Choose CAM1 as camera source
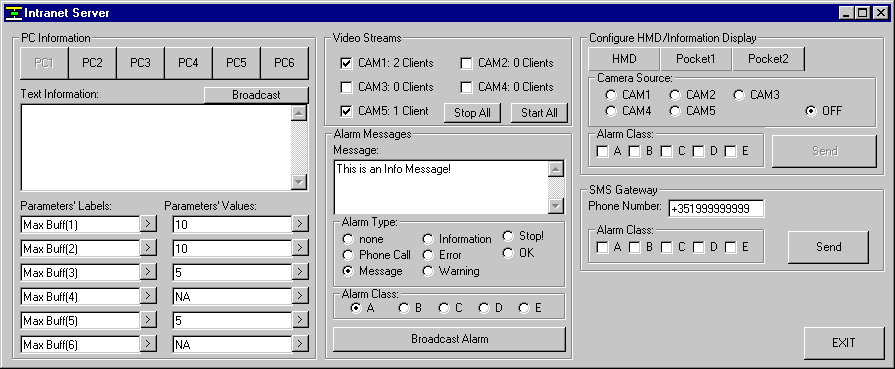The width and height of the screenshot is (895, 369). point(611,95)
